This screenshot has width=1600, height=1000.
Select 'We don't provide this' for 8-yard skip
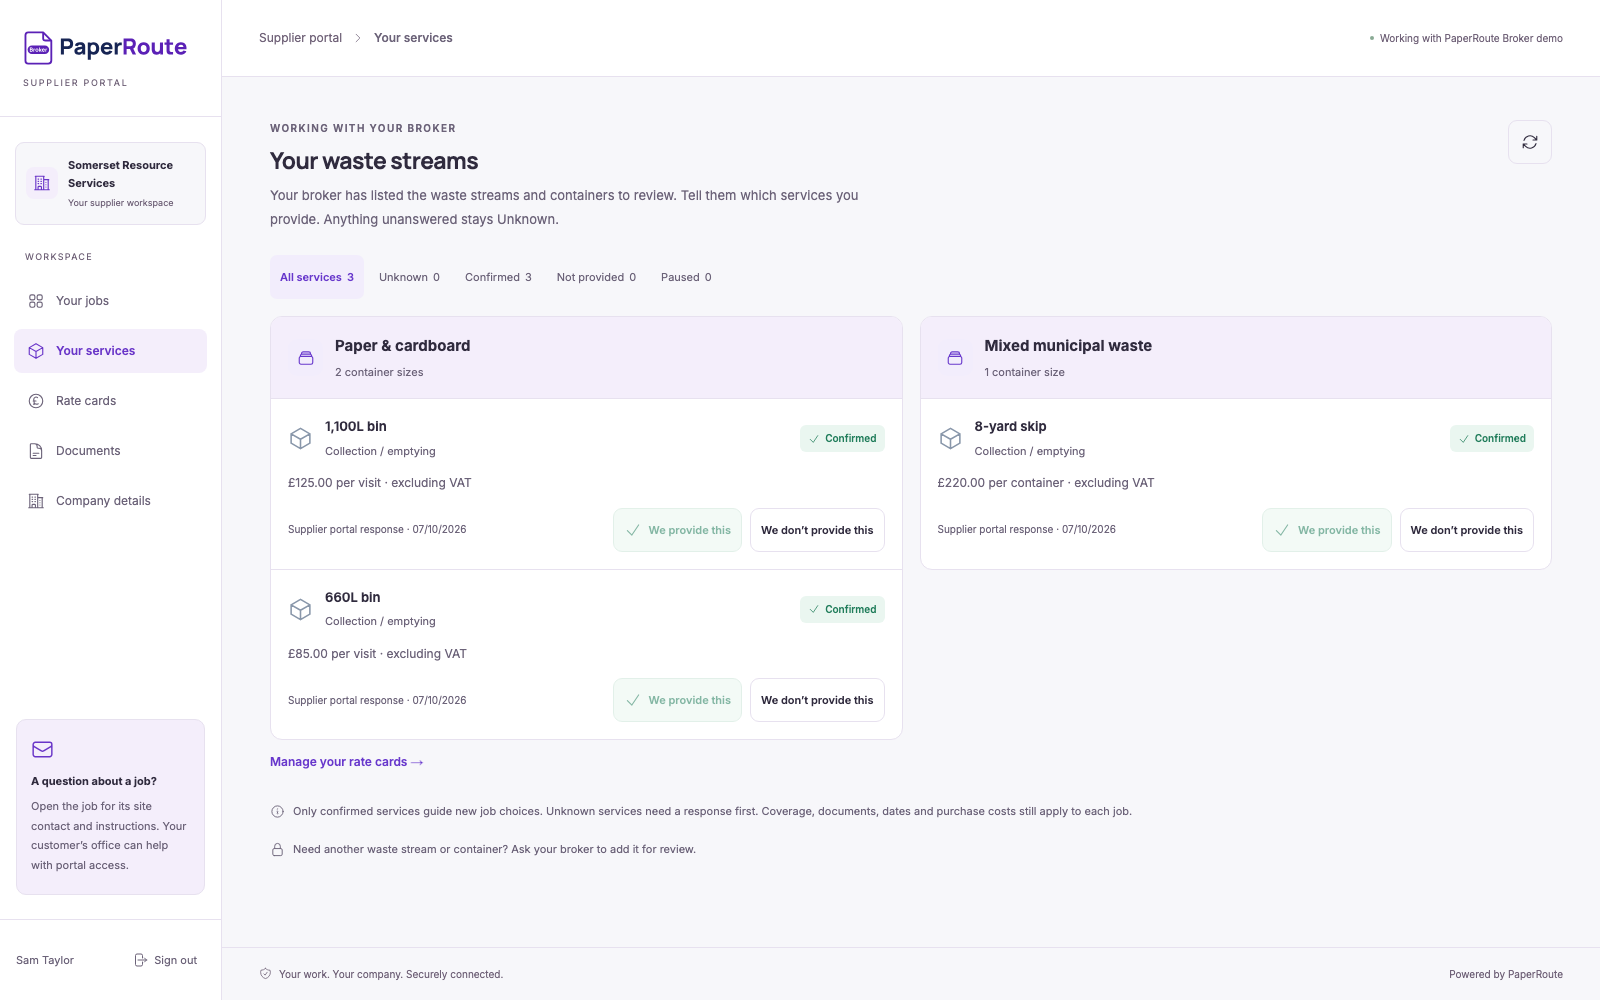pyautogui.click(x=1466, y=530)
